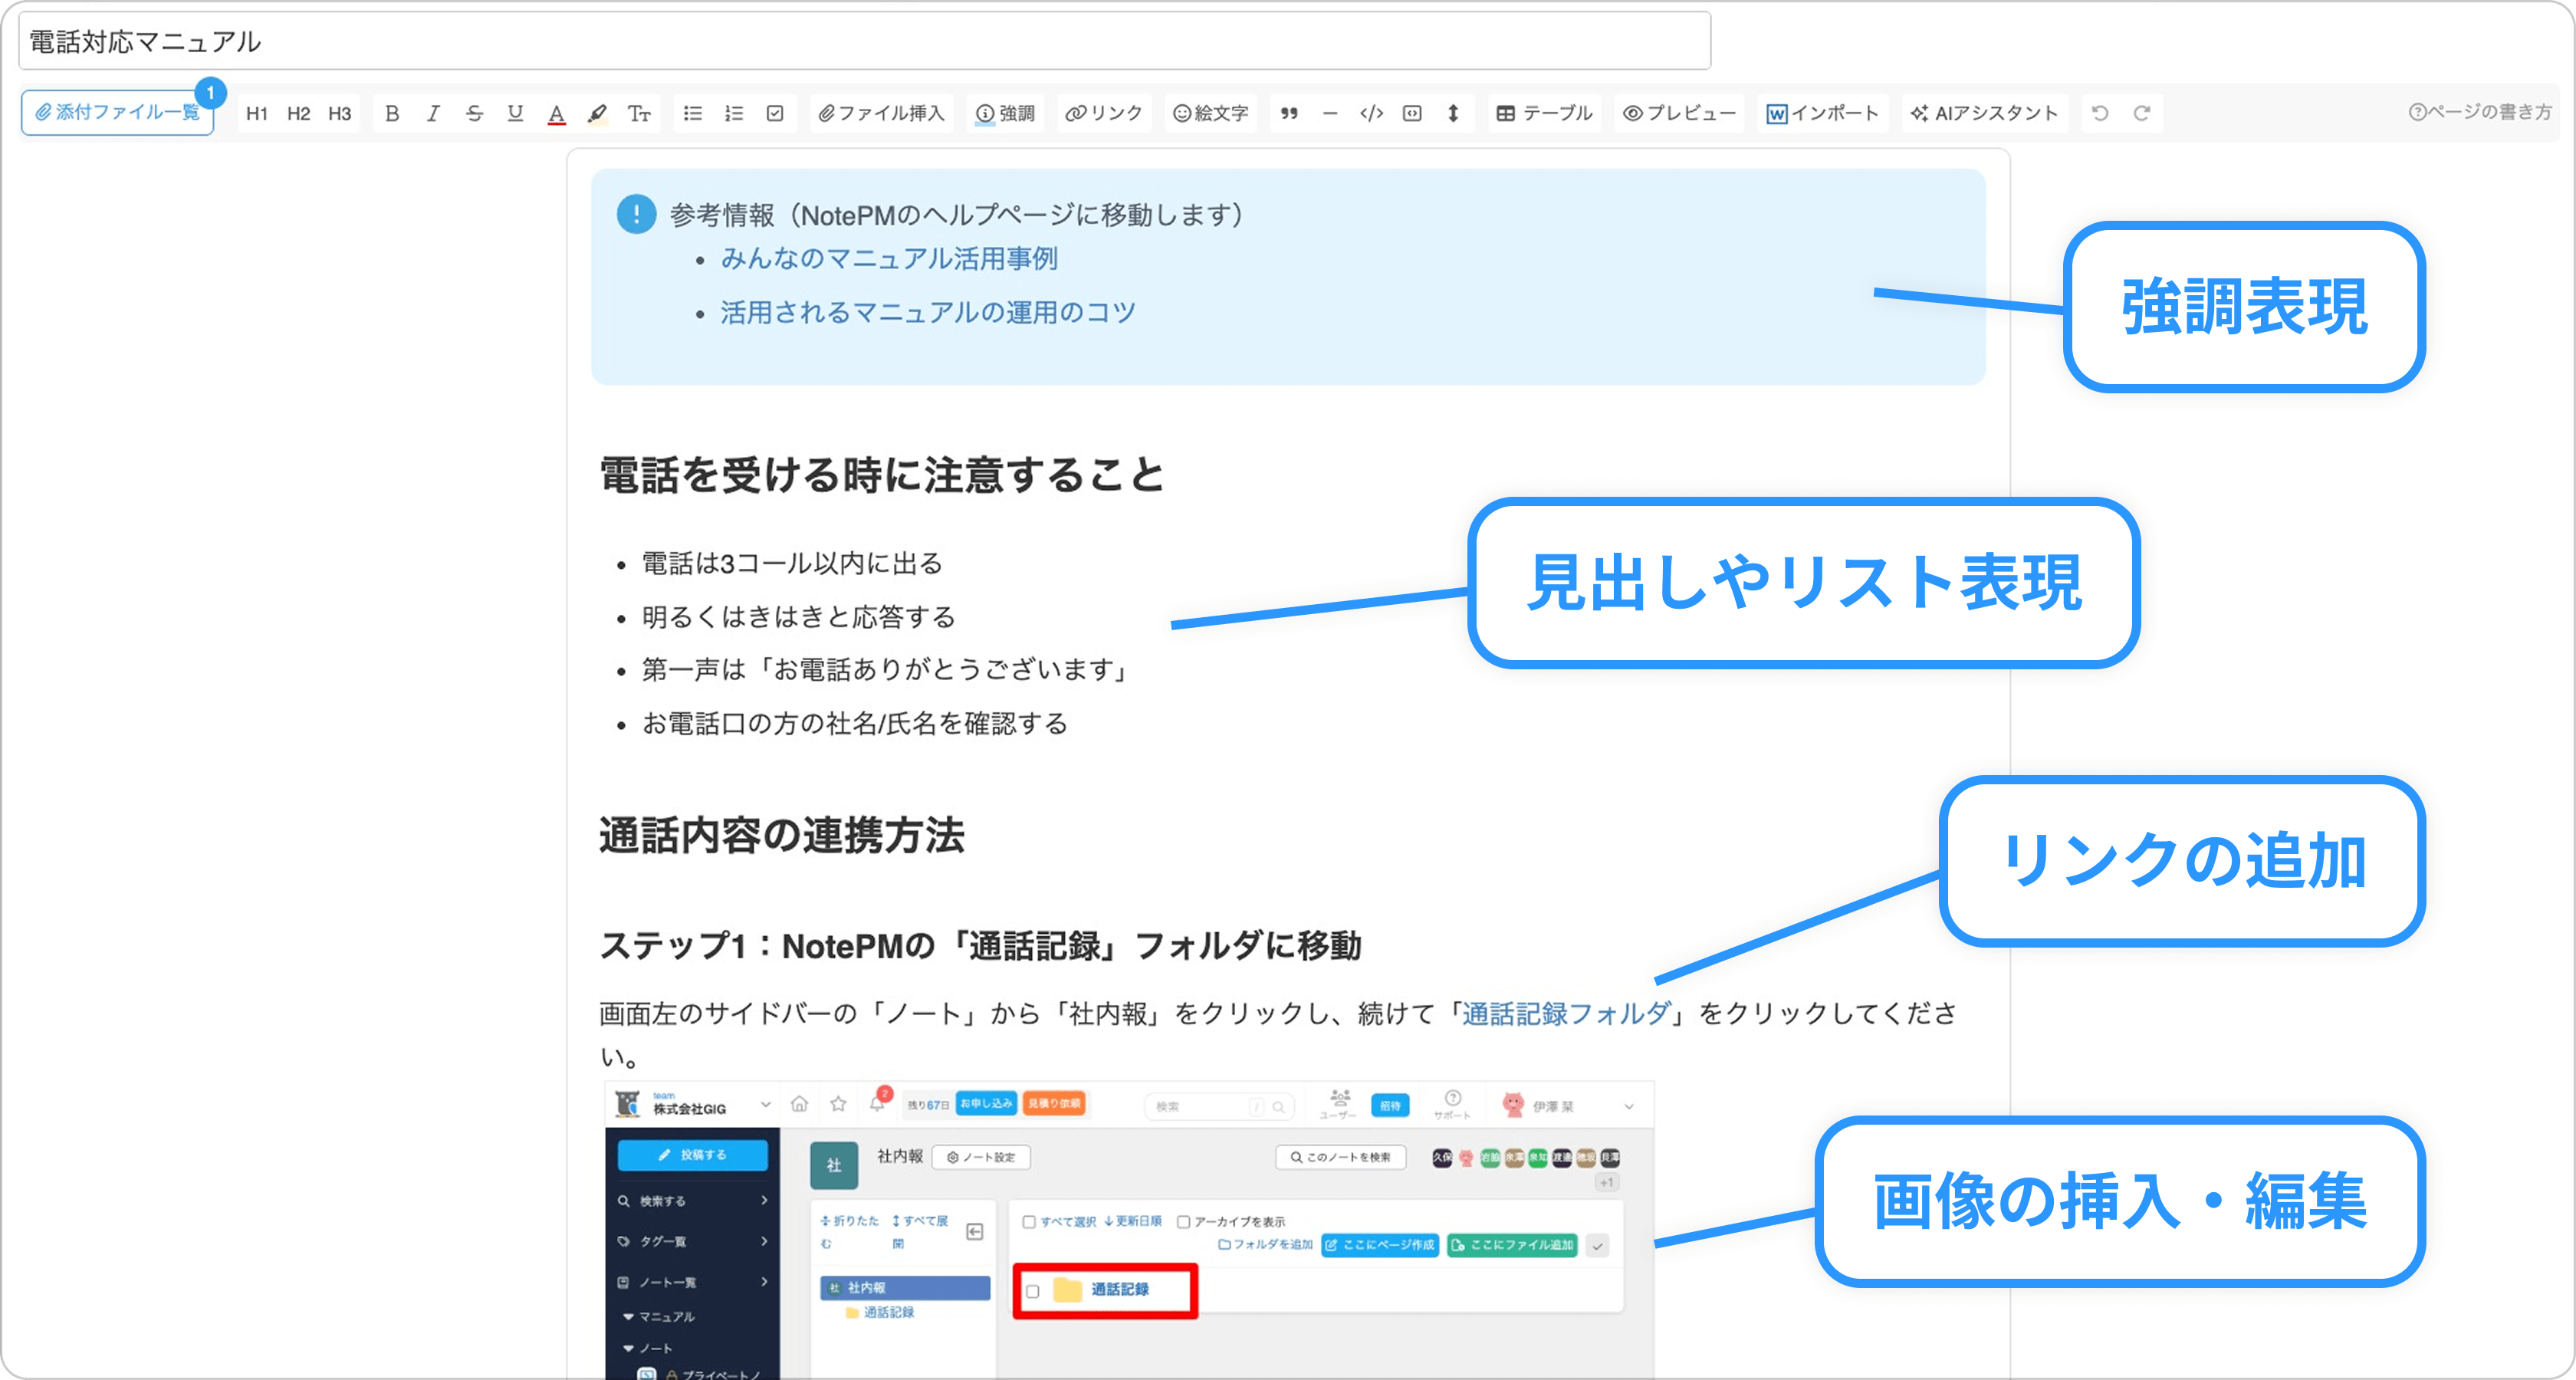
Task: Open the font size (Tt) menu
Action: tap(639, 113)
